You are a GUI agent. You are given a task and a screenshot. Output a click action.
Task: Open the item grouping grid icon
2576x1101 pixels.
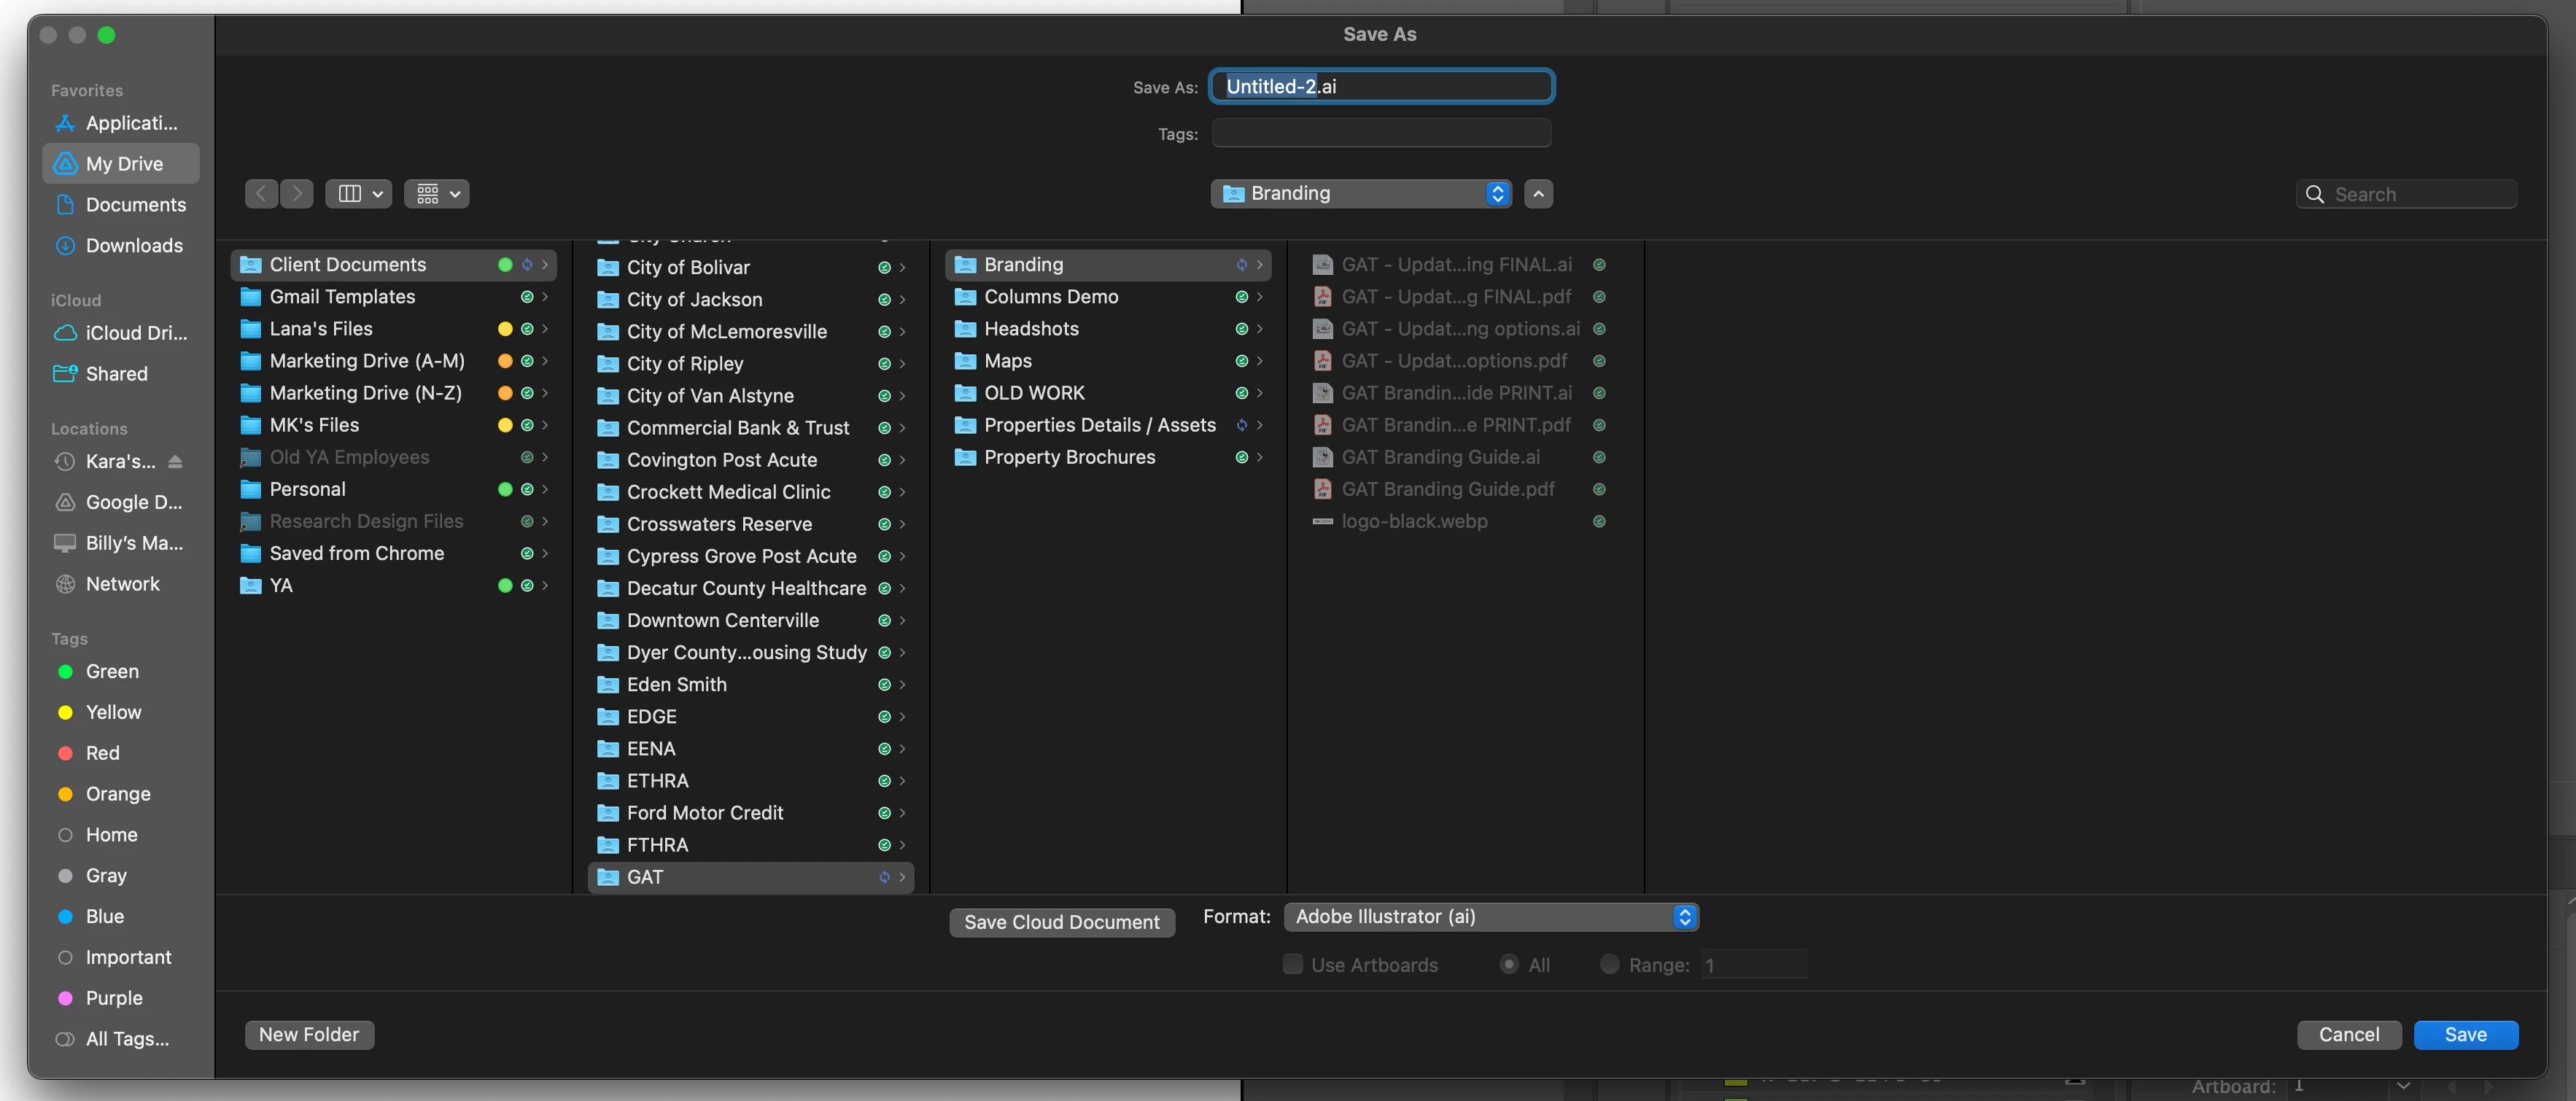(437, 193)
